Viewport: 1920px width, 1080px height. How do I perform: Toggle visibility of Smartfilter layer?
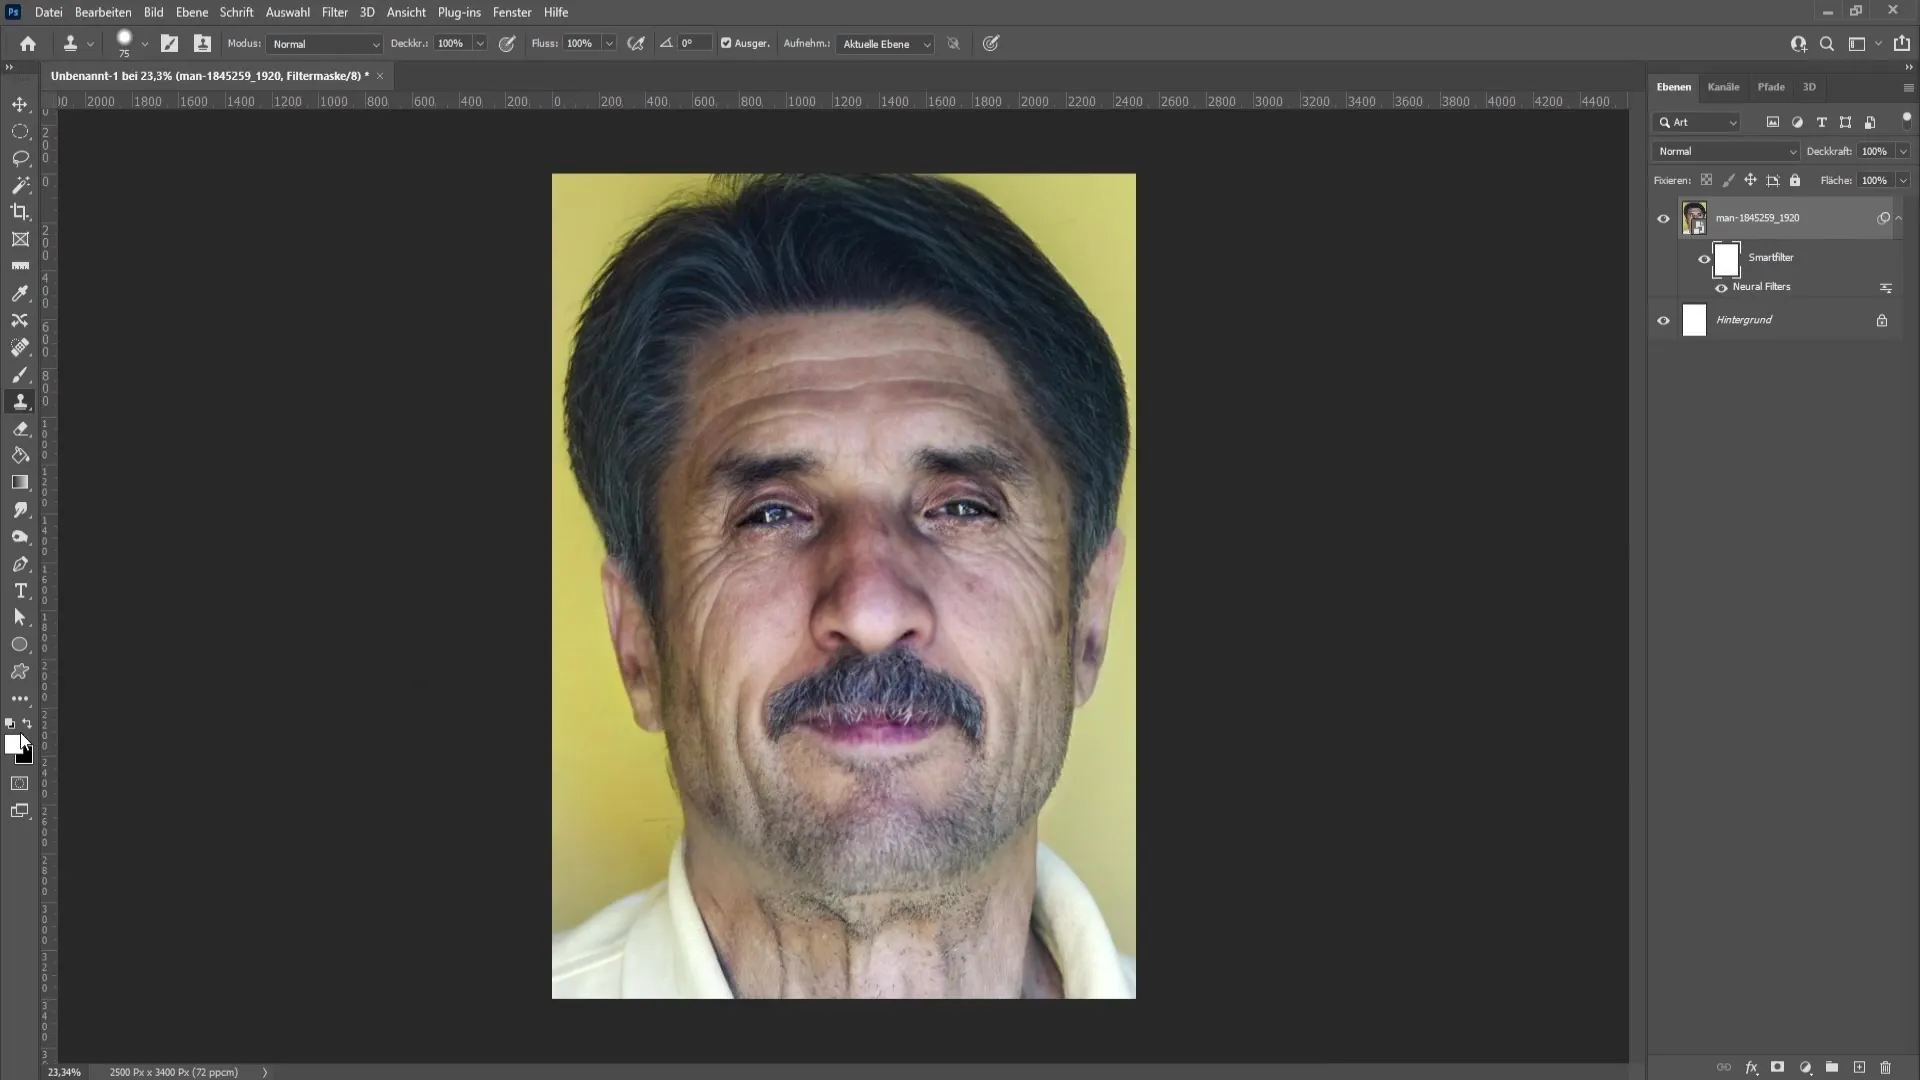(1704, 257)
